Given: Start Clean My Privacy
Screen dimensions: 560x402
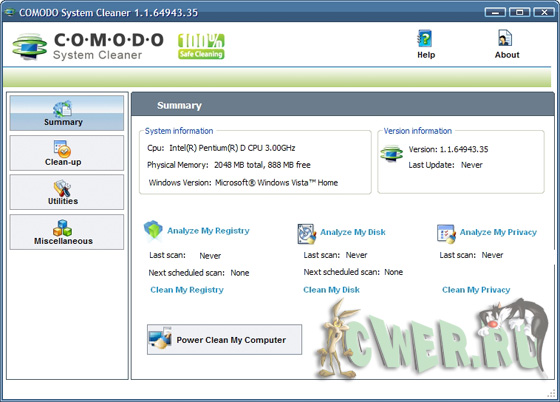Looking at the screenshot, I should click(476, 290).
